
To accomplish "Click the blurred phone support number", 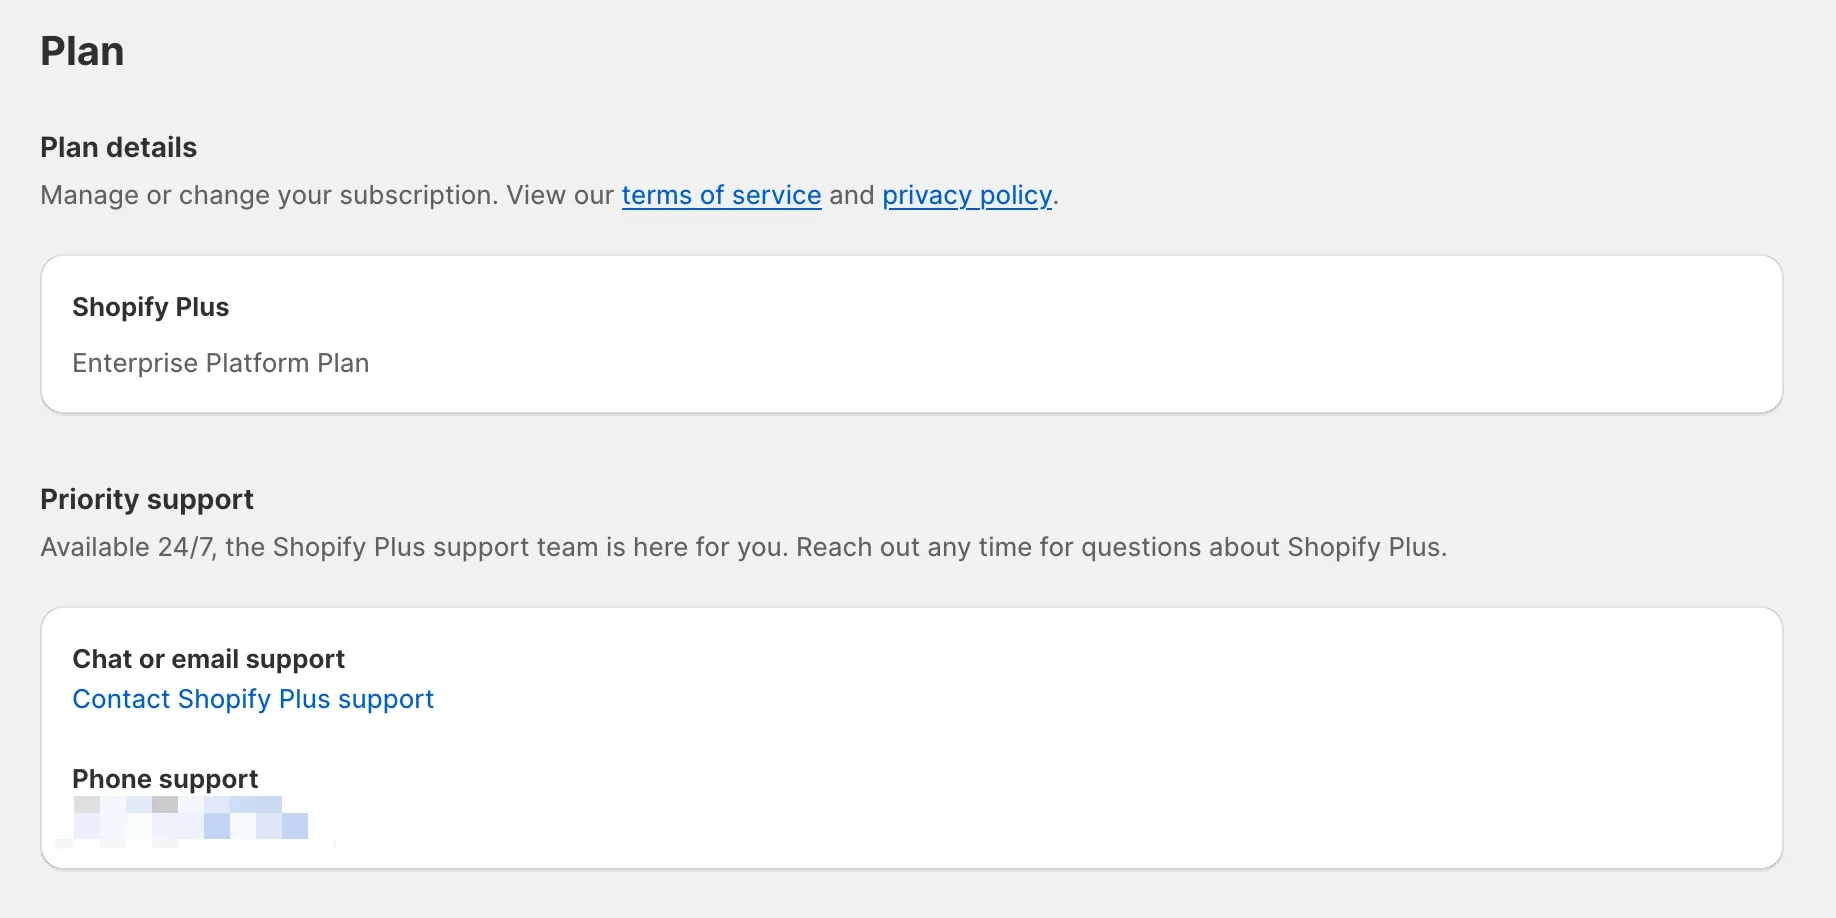I will pos(190,818).
